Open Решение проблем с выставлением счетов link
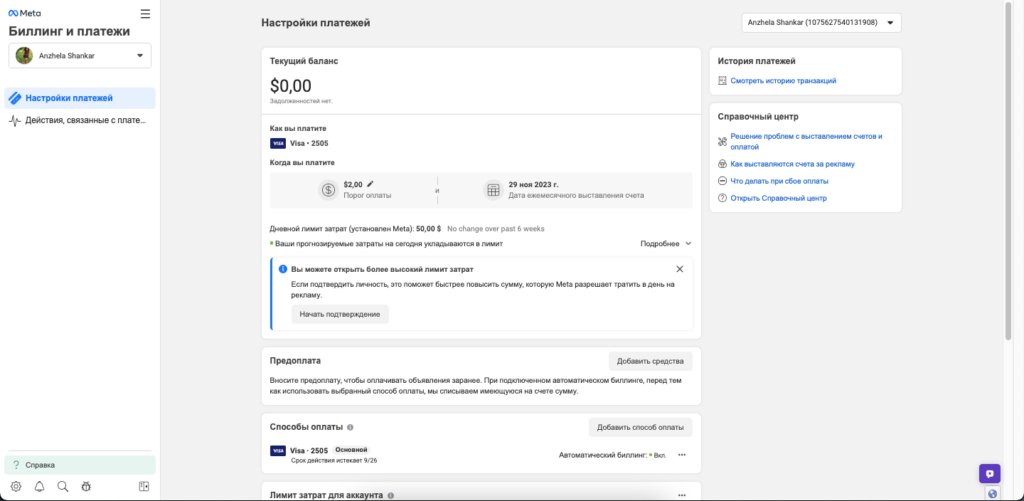This screenshot has height=501, width=1024. 807,142
